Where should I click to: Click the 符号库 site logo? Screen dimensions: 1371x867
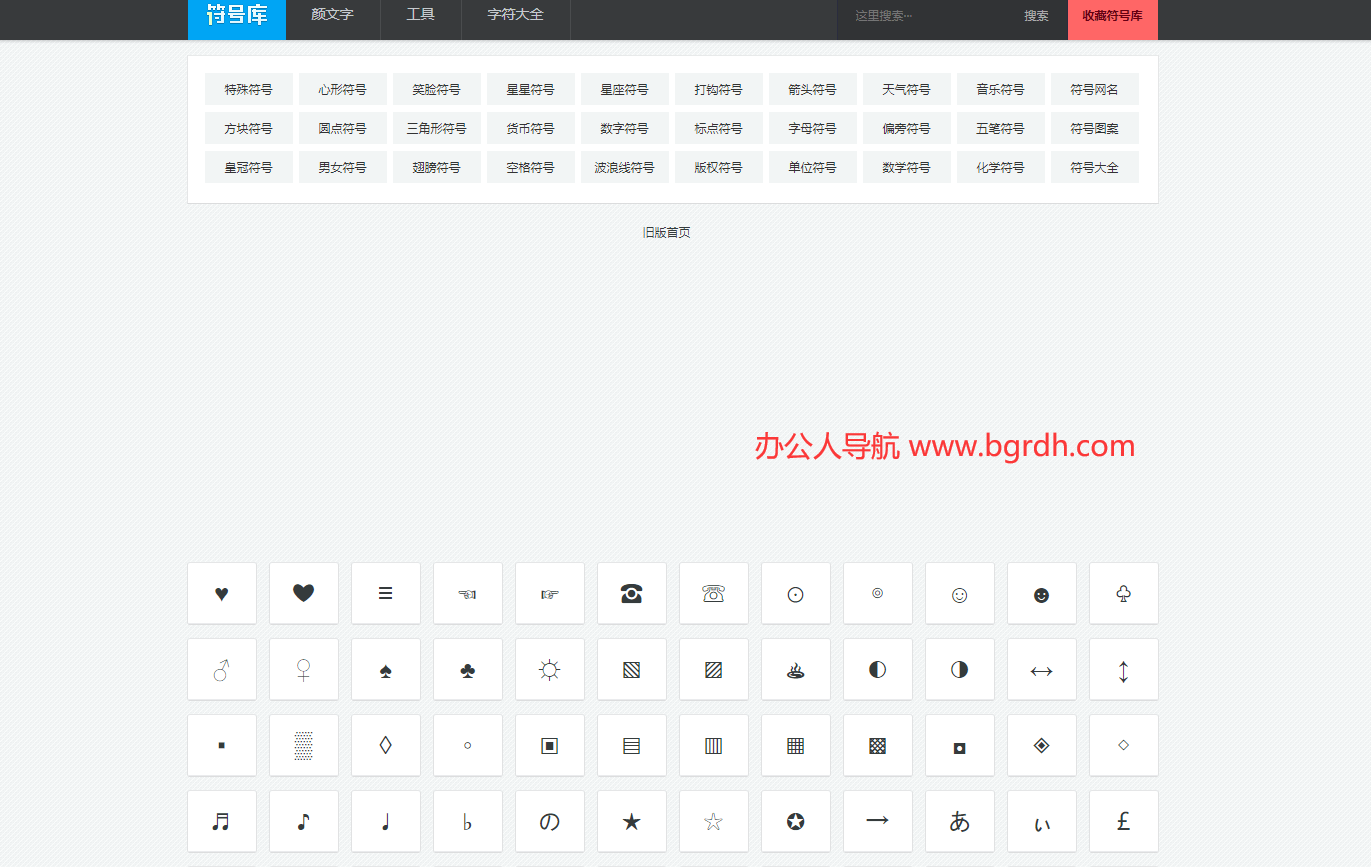tap(237, 16)
